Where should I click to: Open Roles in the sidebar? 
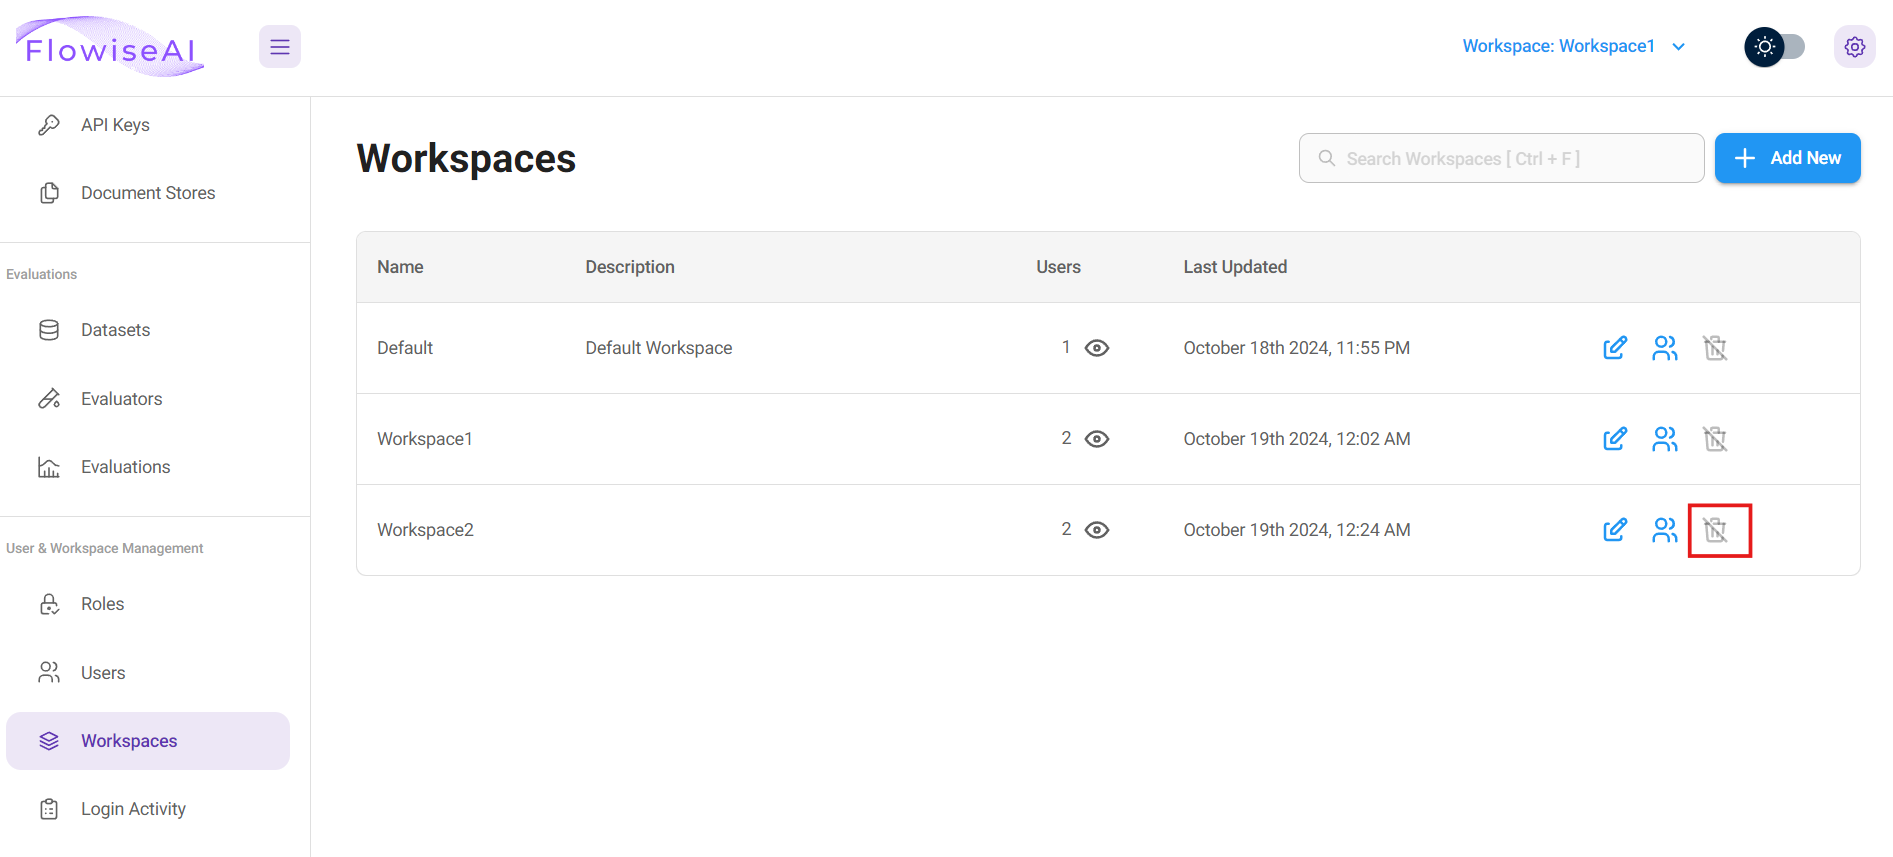102,604
